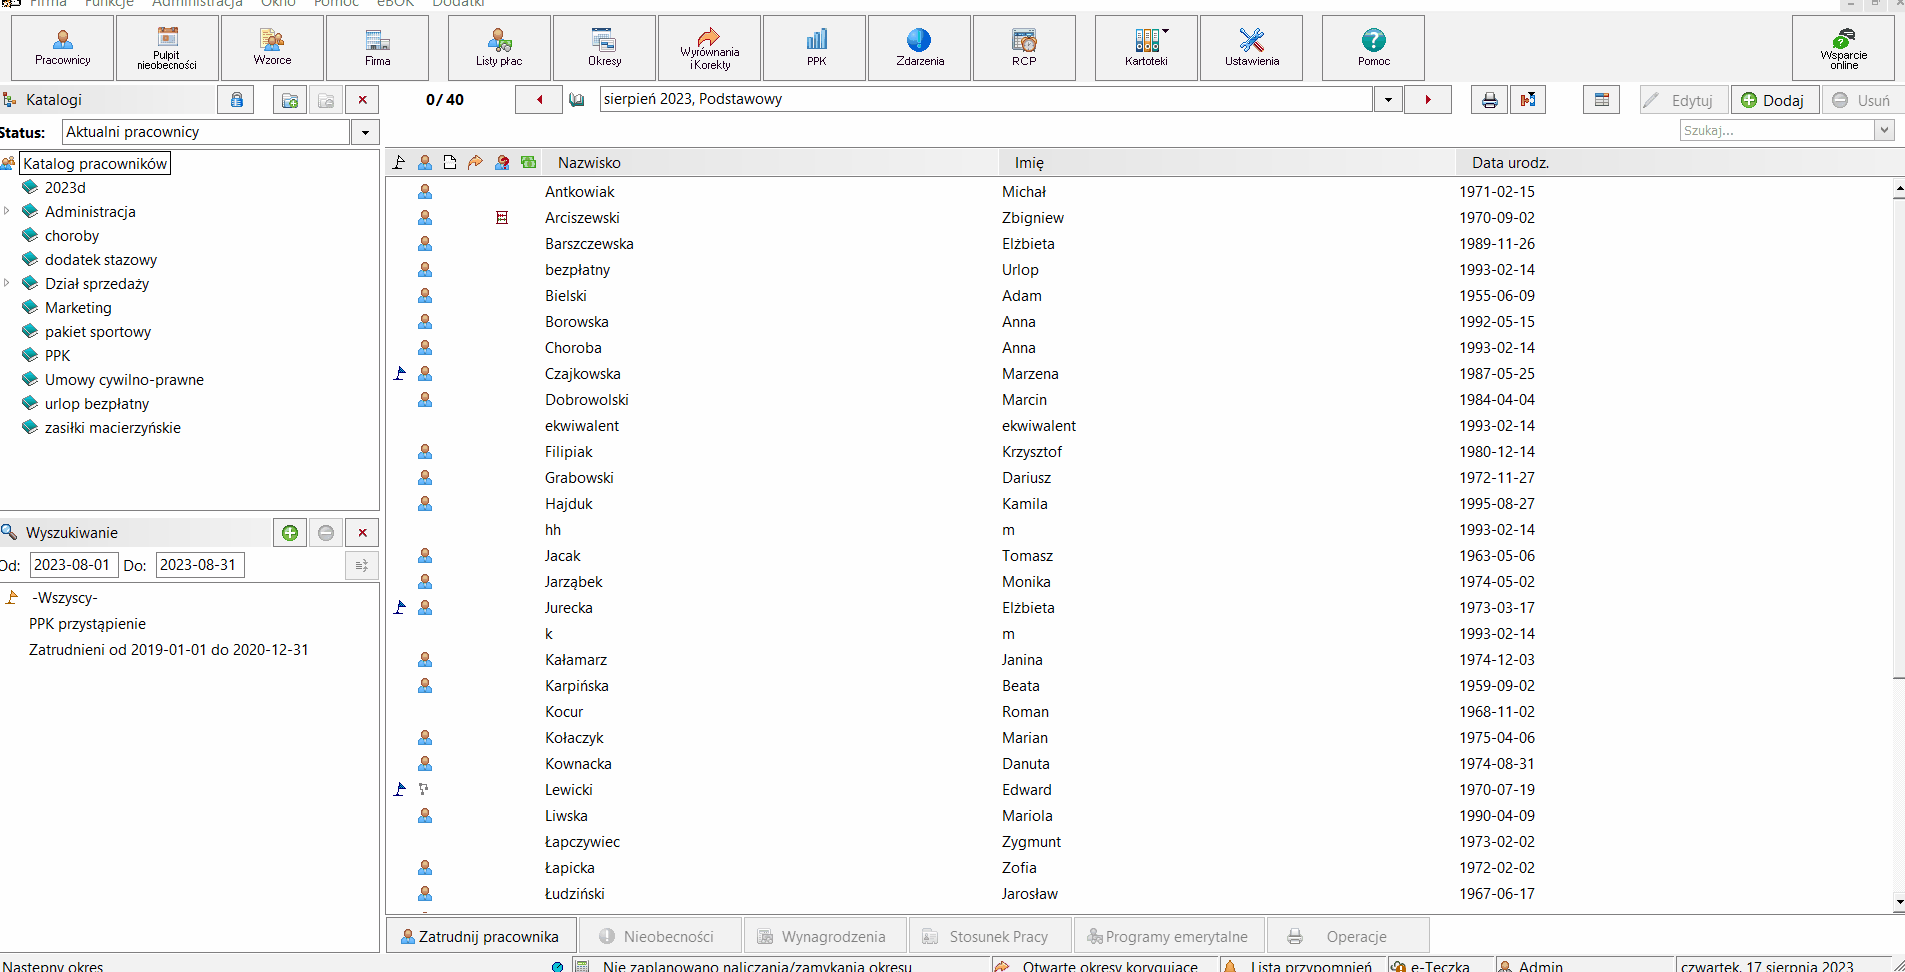Click scroll down arrow of employee list
This screenshot has height=972, width=1905.
1898,903
